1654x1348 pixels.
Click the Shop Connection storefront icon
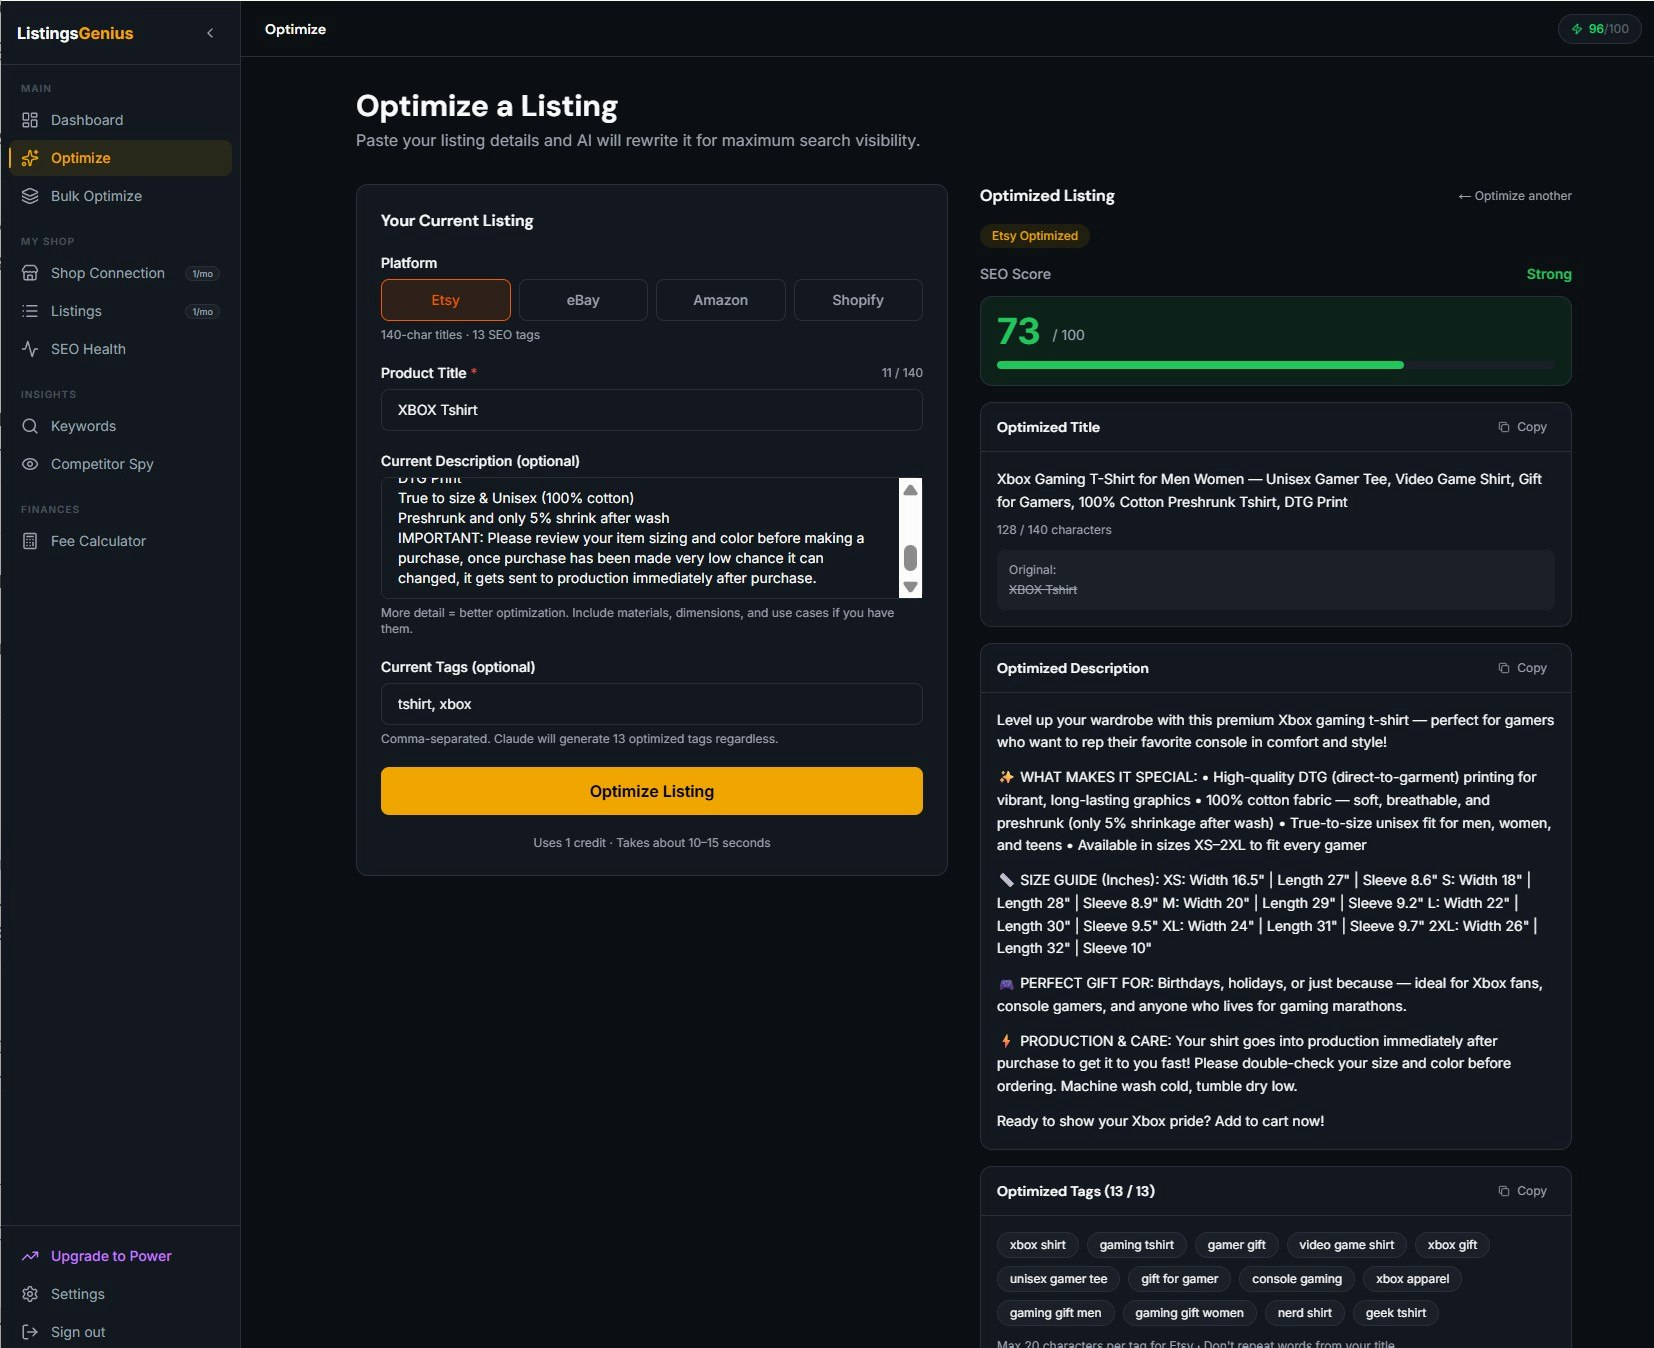pos(30,273)
